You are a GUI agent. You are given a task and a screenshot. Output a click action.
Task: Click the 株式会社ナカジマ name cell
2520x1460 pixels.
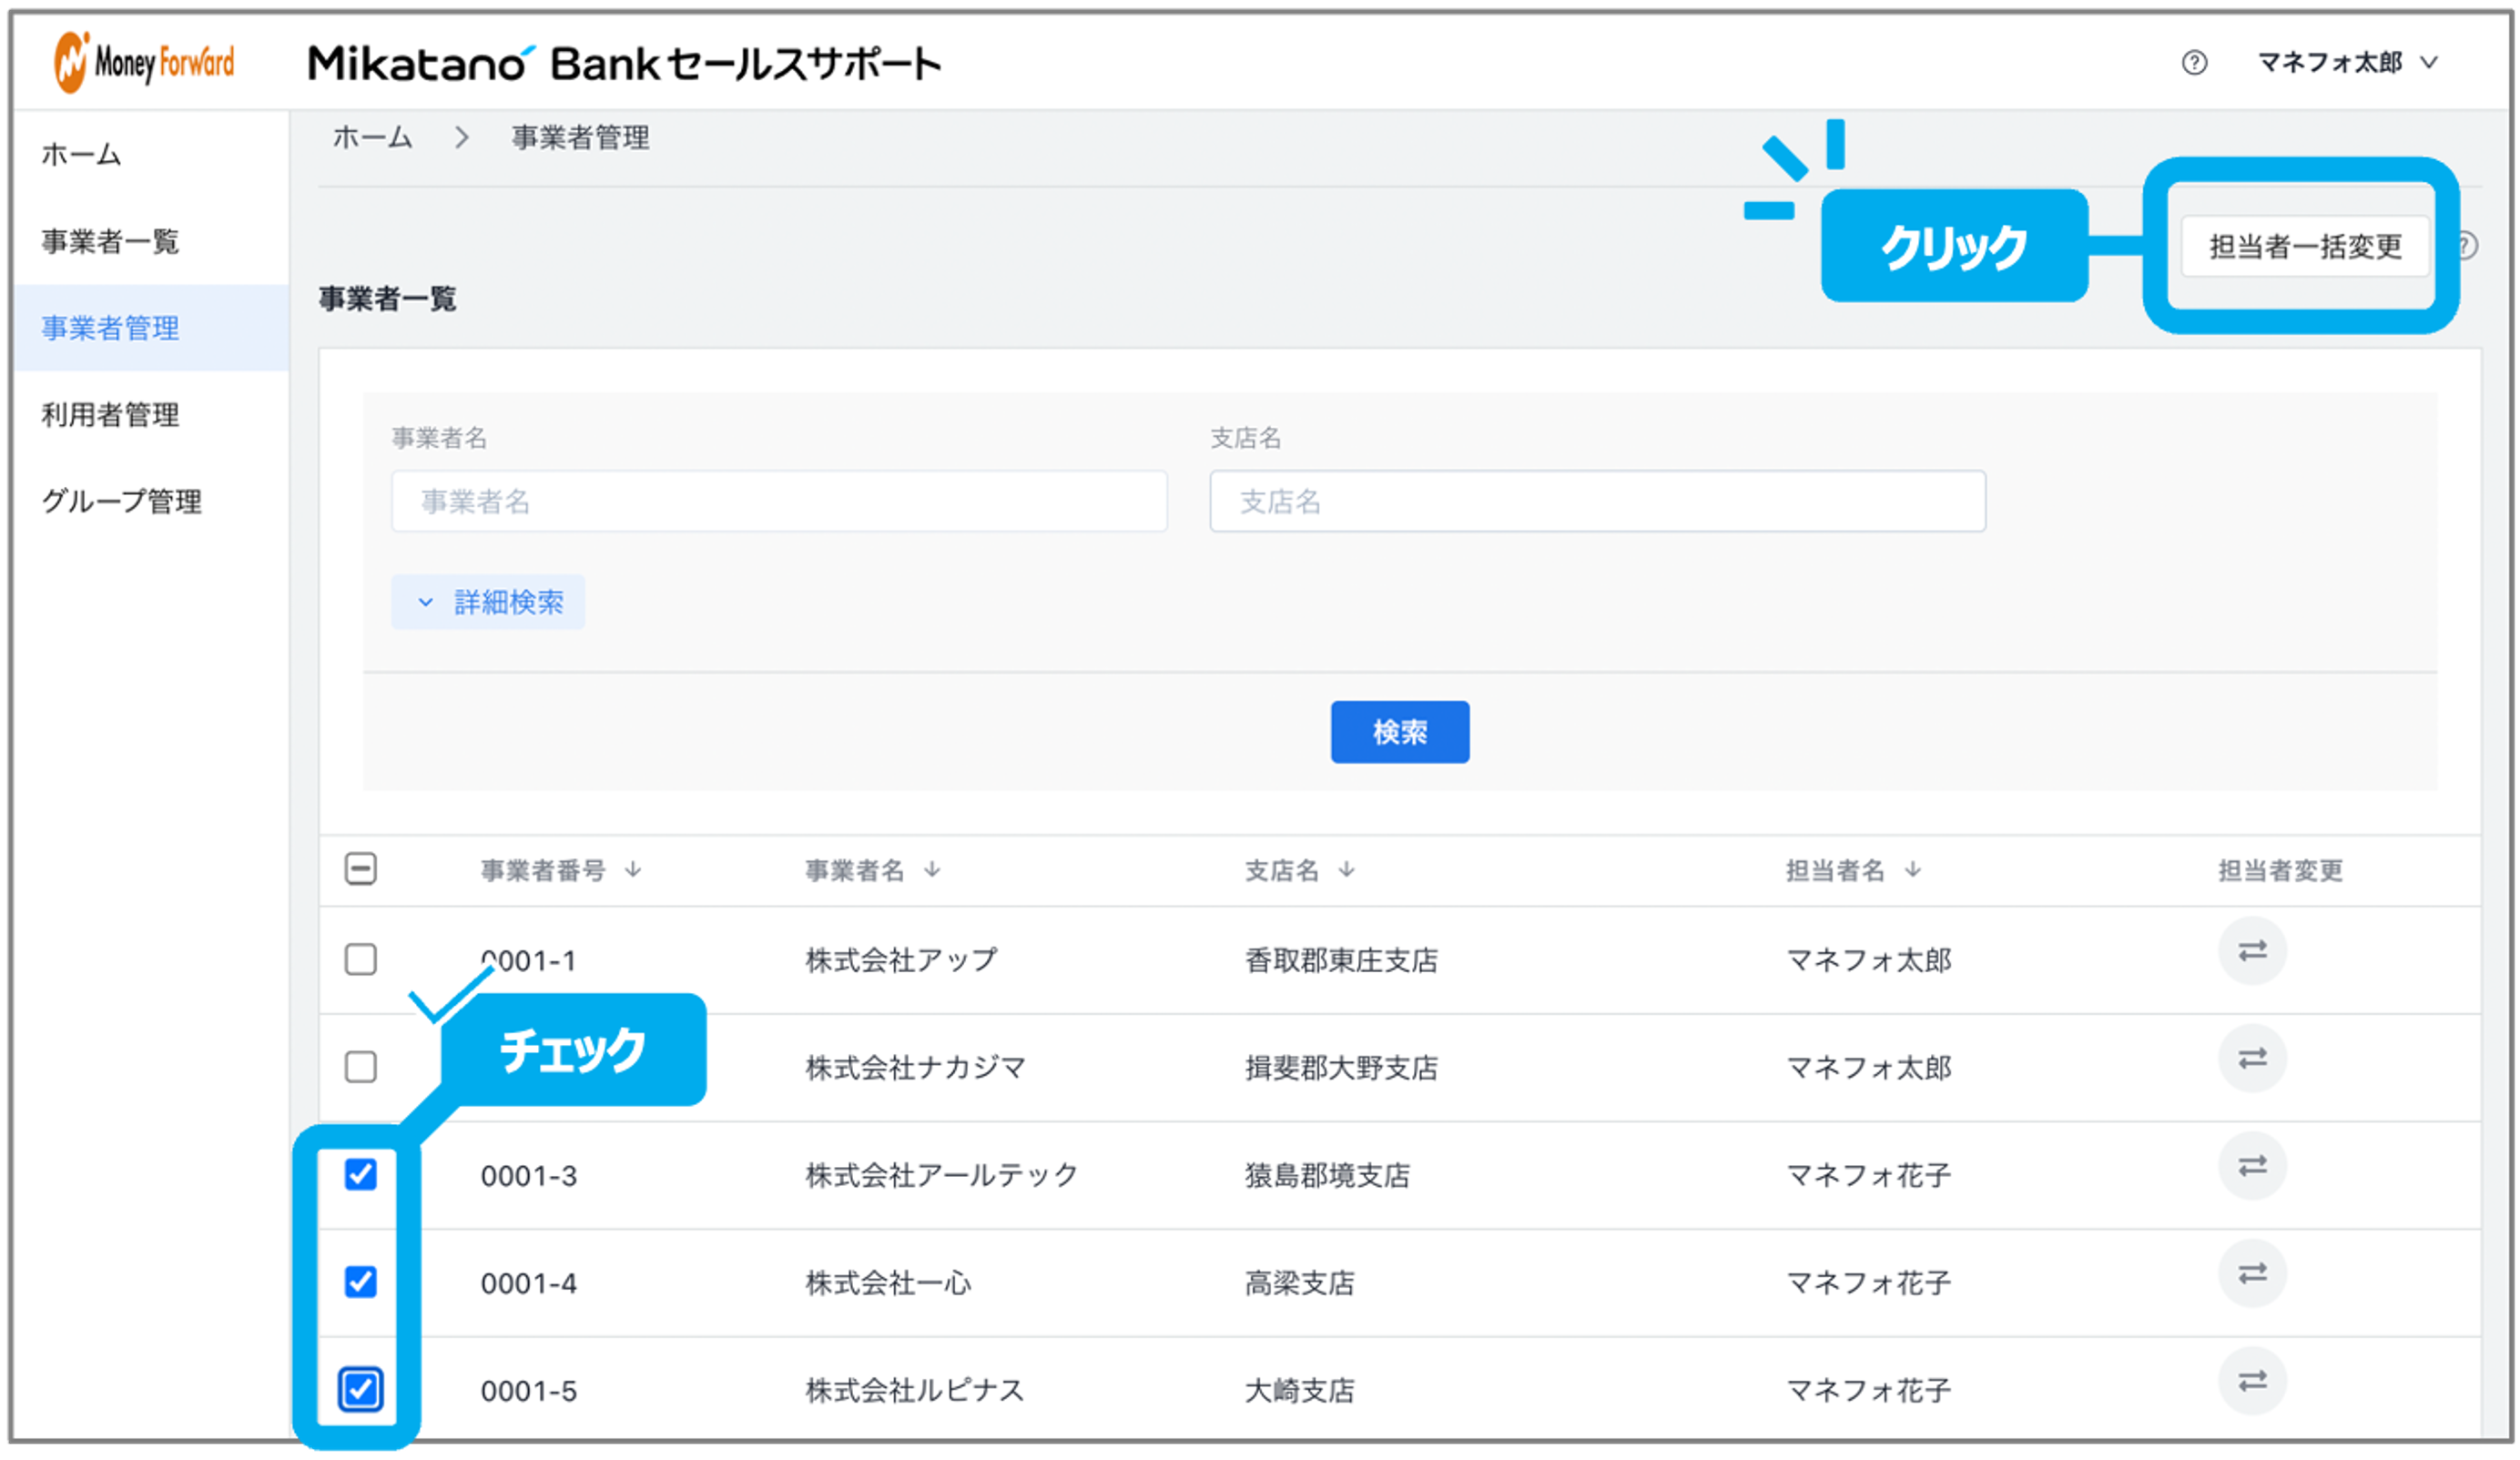pos(916,1068)
